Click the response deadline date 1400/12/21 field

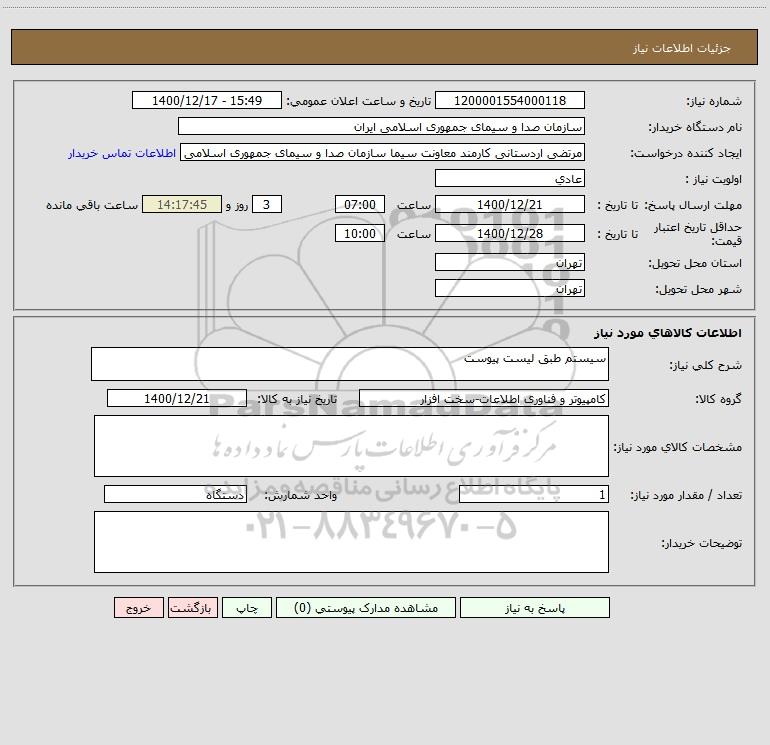coord(510,204)
